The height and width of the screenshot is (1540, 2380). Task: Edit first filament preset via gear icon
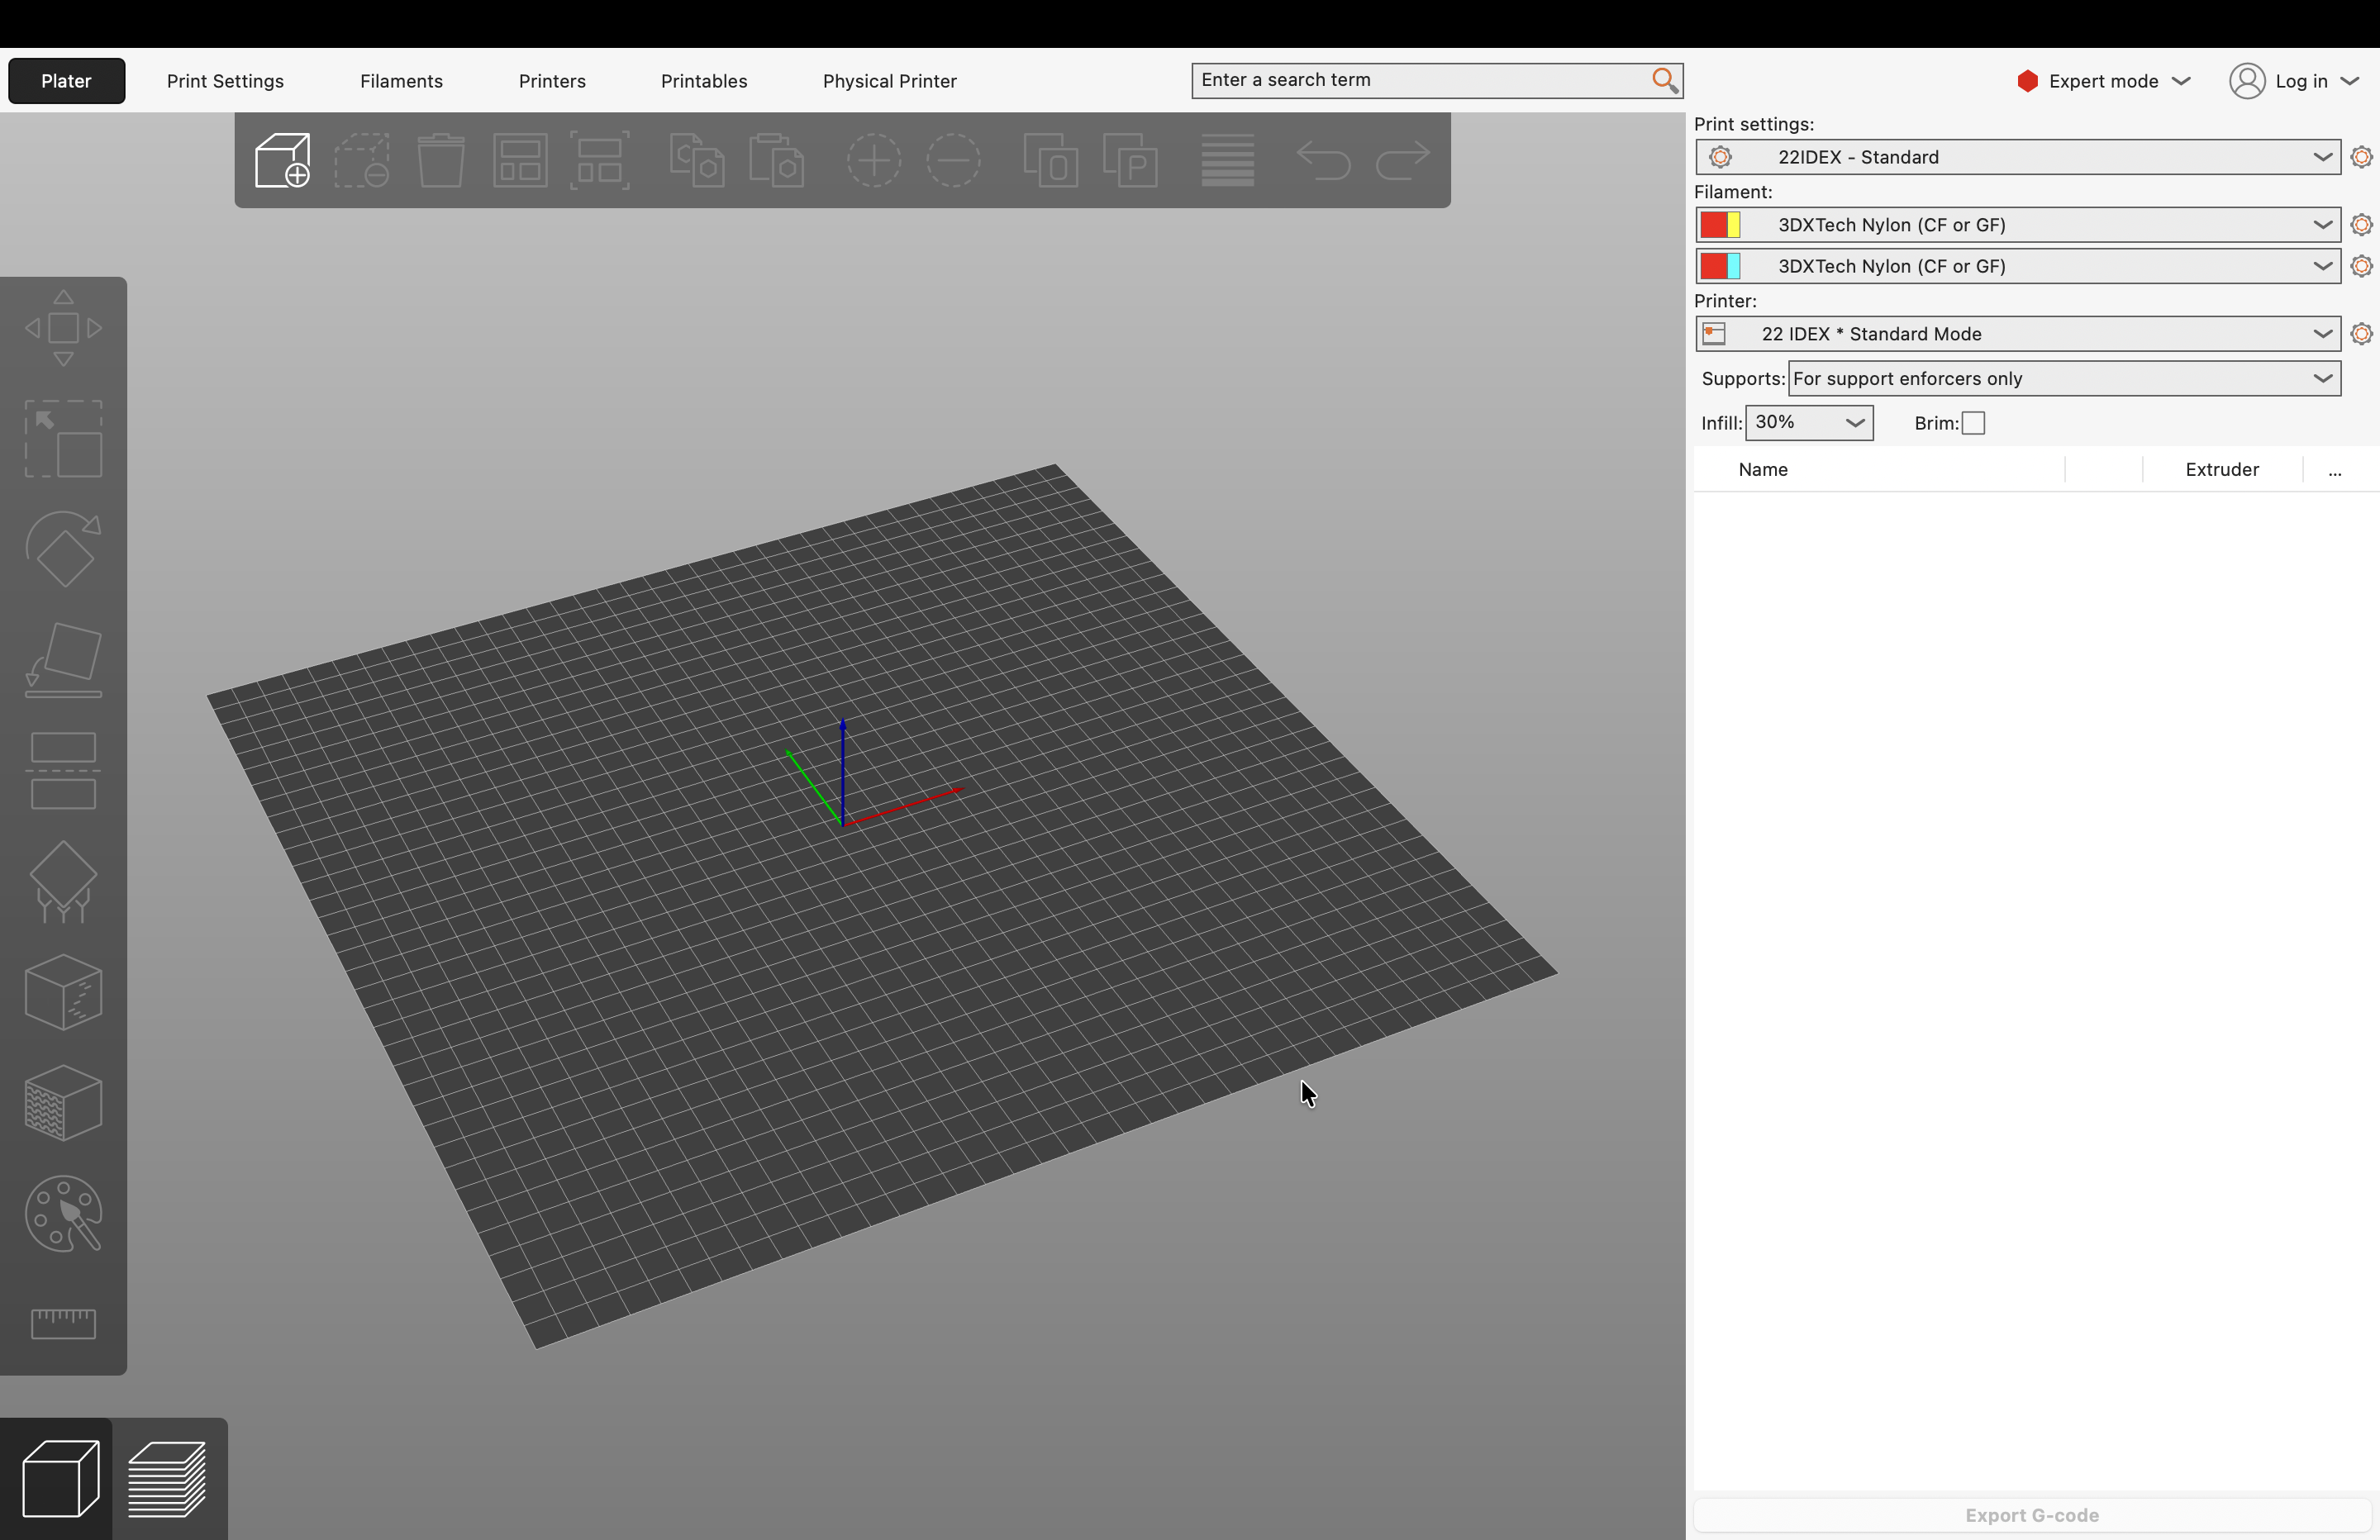[2361, 225]
